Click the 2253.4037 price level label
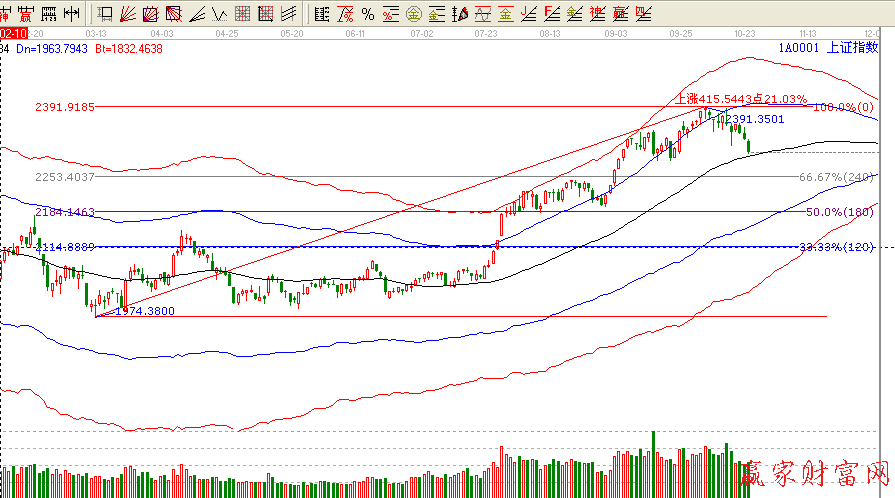This screenshot has height=498, width=895. [65, 177]
